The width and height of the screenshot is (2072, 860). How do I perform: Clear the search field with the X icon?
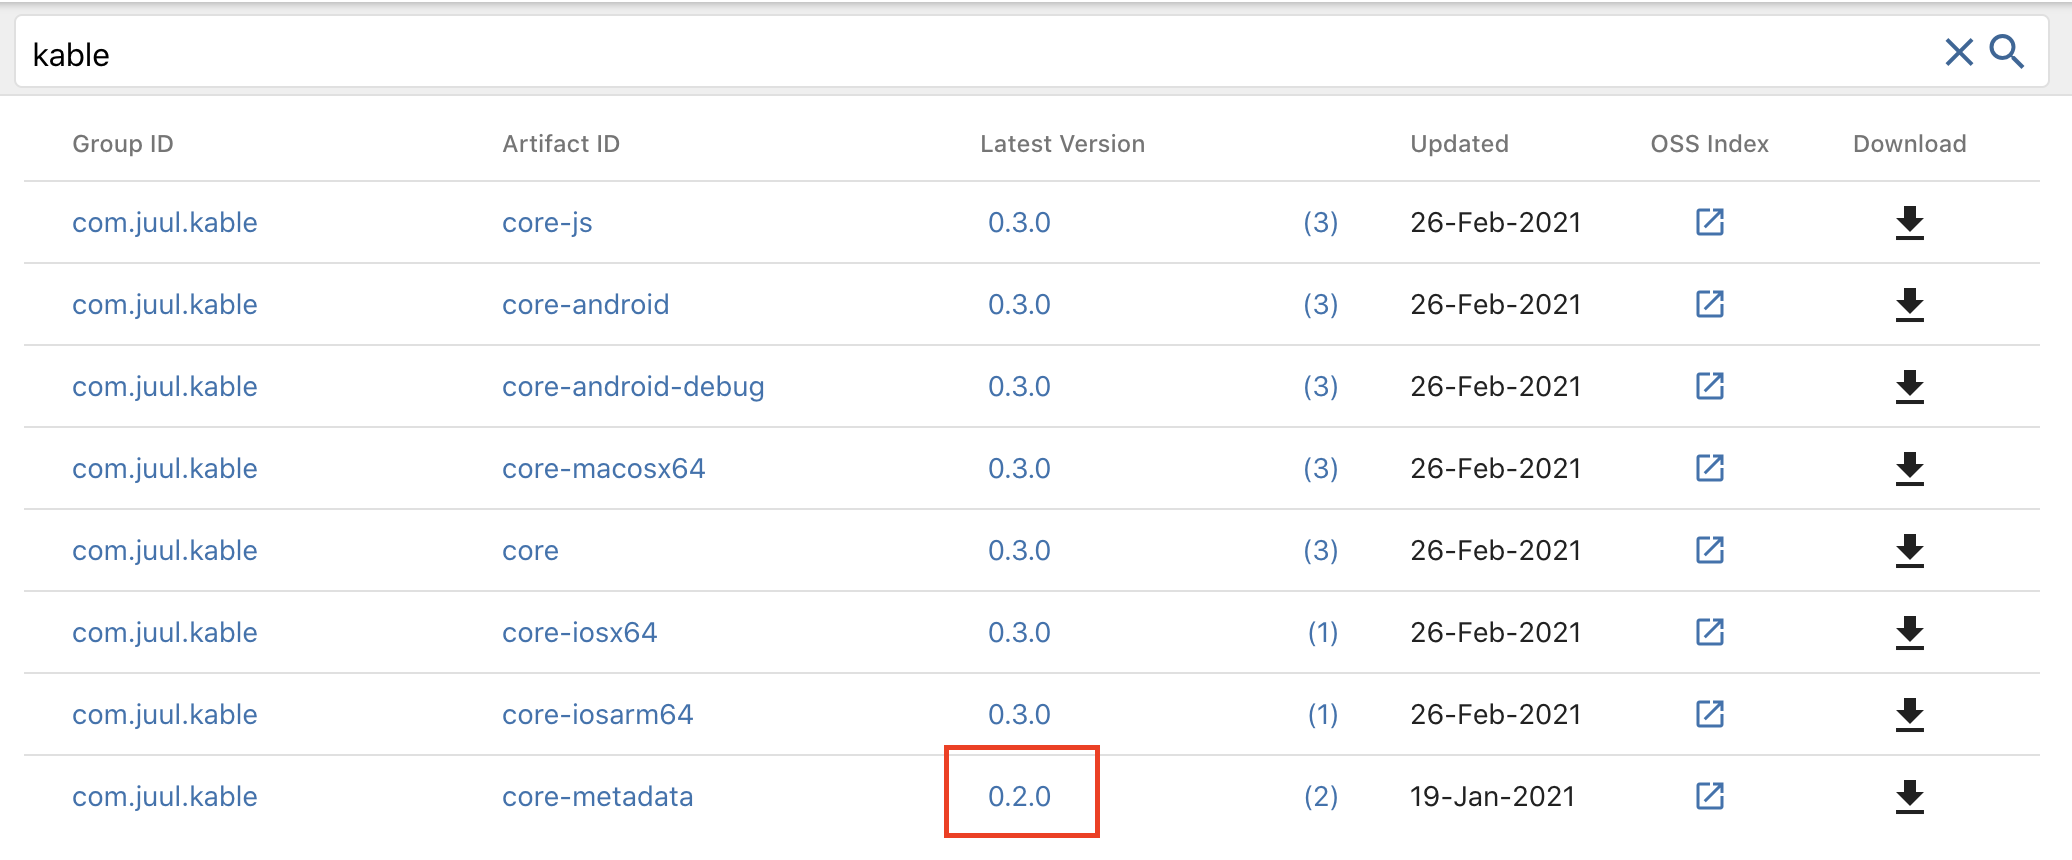click(x=1957, y=52)
